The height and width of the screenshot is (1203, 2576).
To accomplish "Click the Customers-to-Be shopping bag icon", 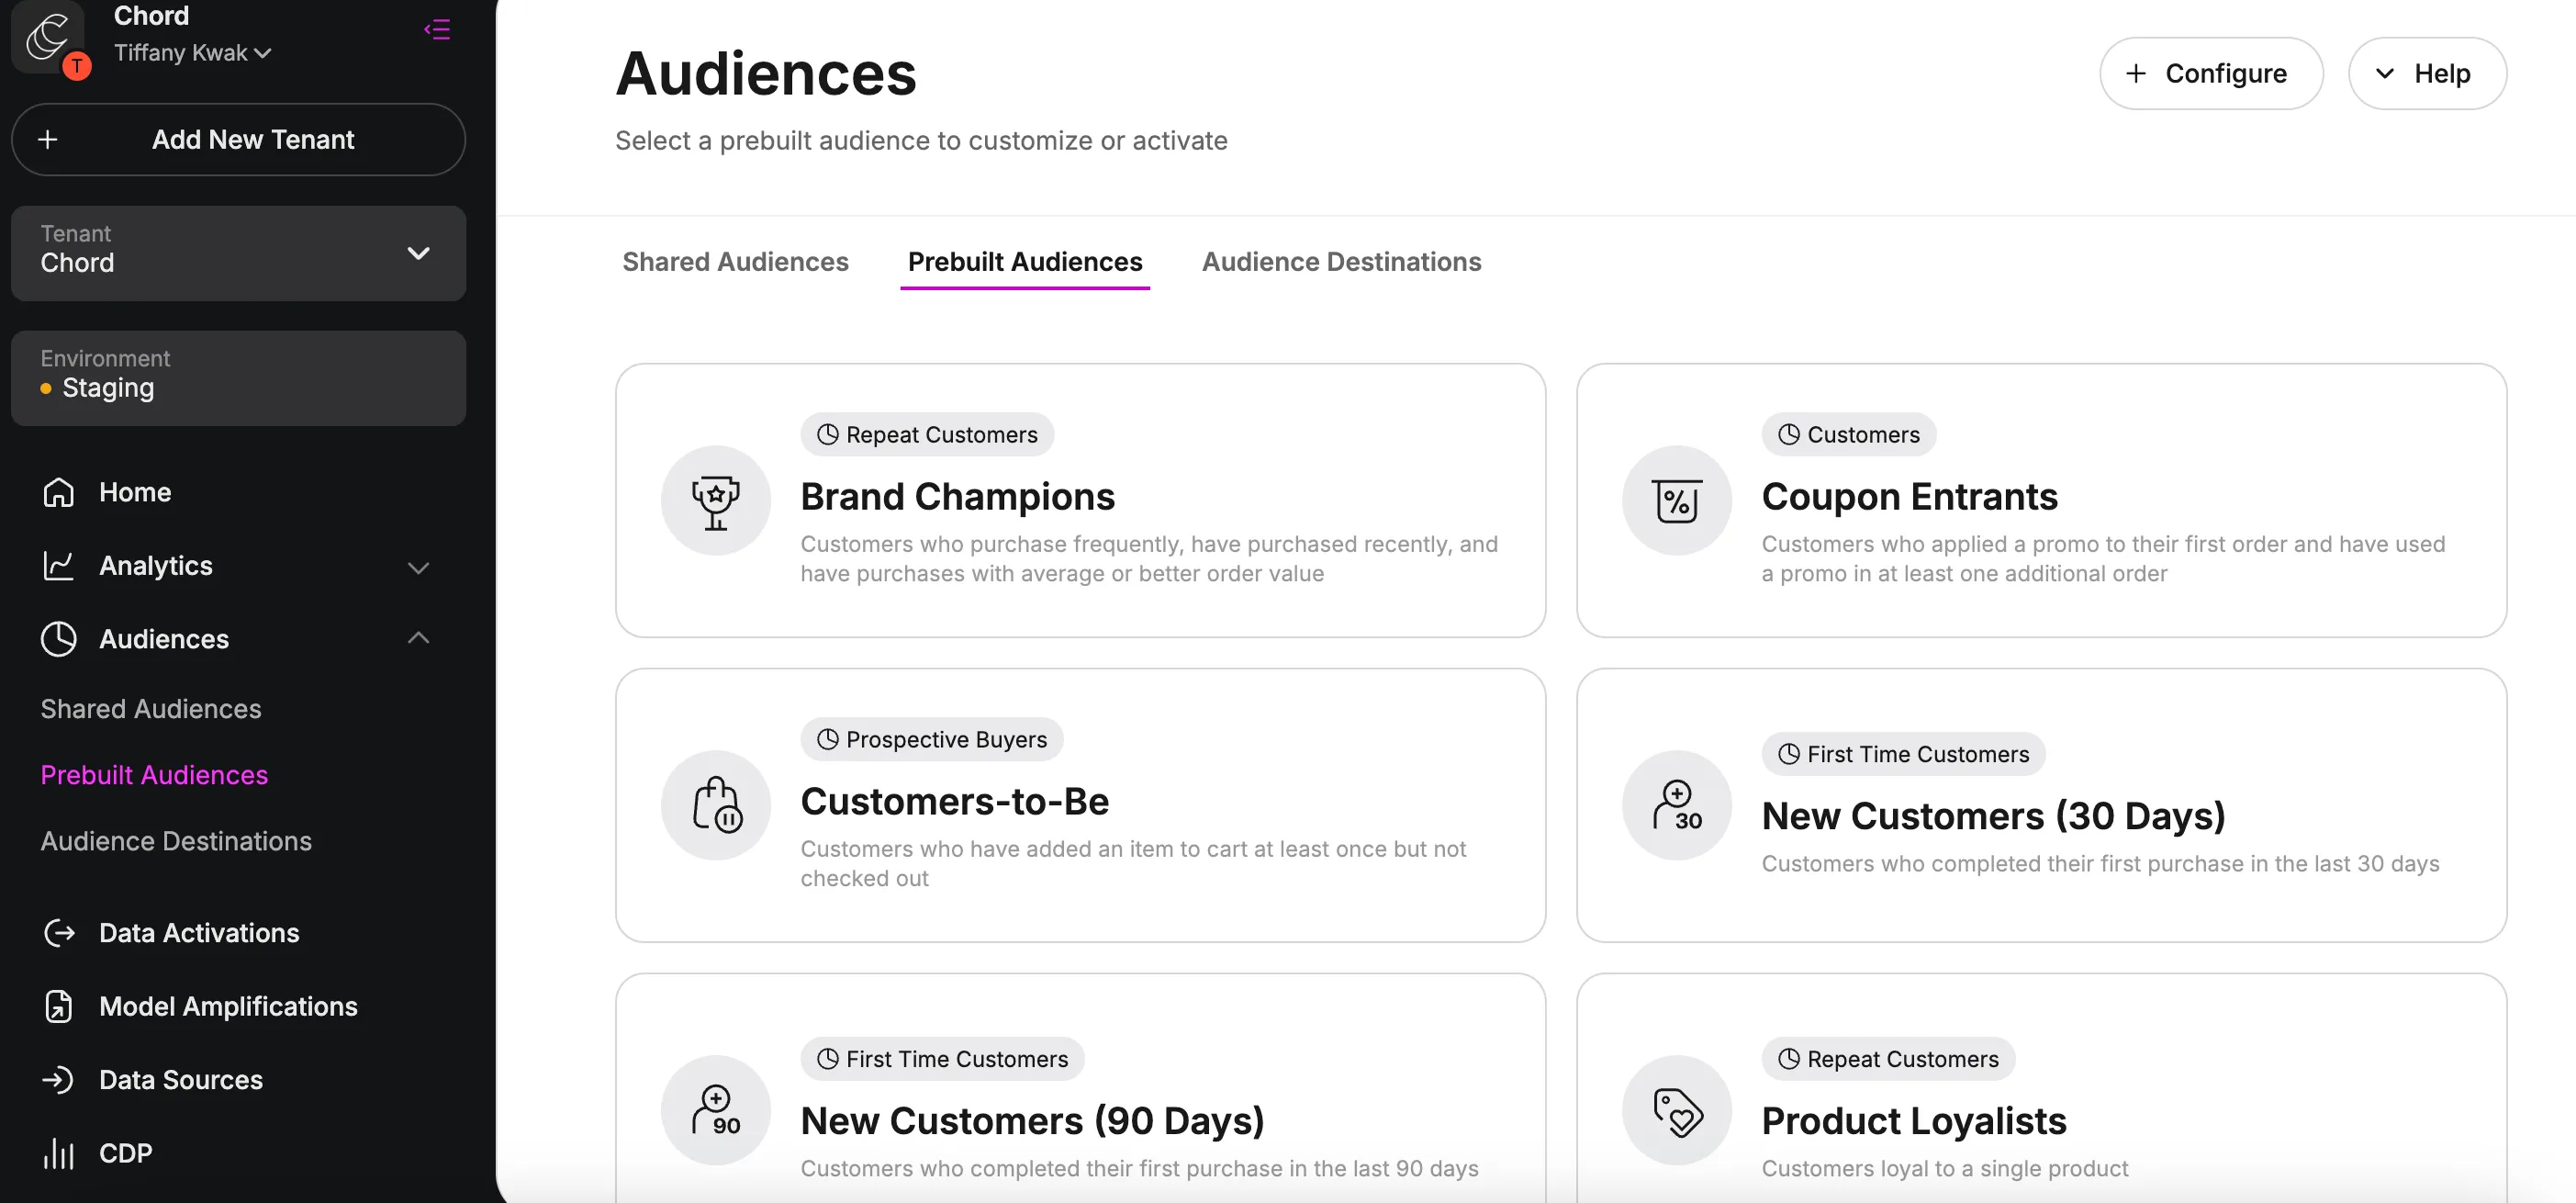I will 716,805.
